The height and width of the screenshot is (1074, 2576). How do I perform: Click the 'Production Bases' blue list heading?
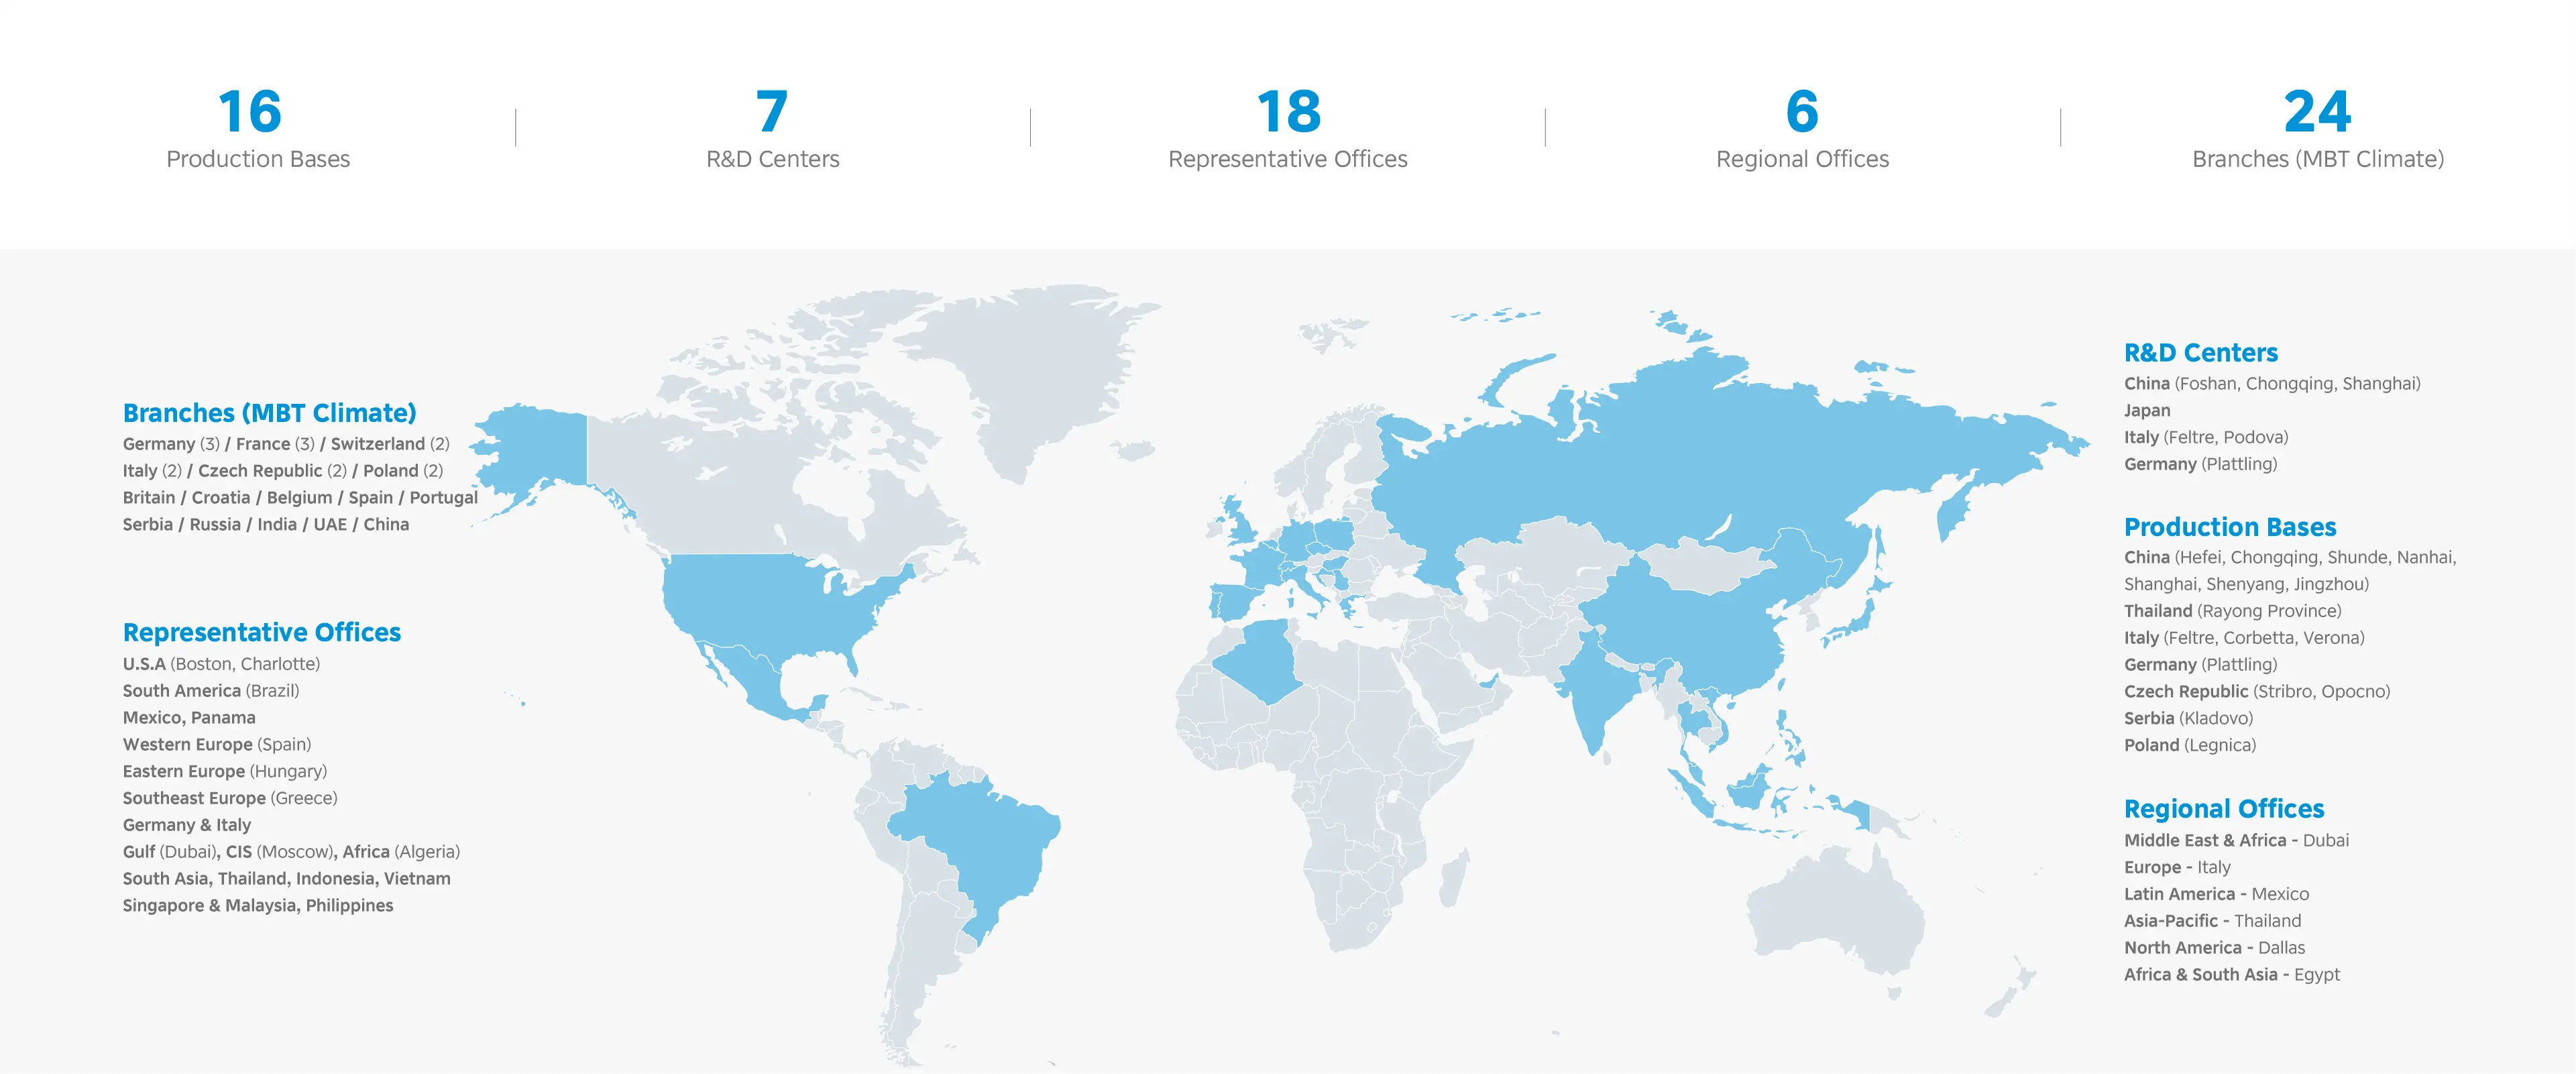pyautogui.click(x=2229, y=527)
